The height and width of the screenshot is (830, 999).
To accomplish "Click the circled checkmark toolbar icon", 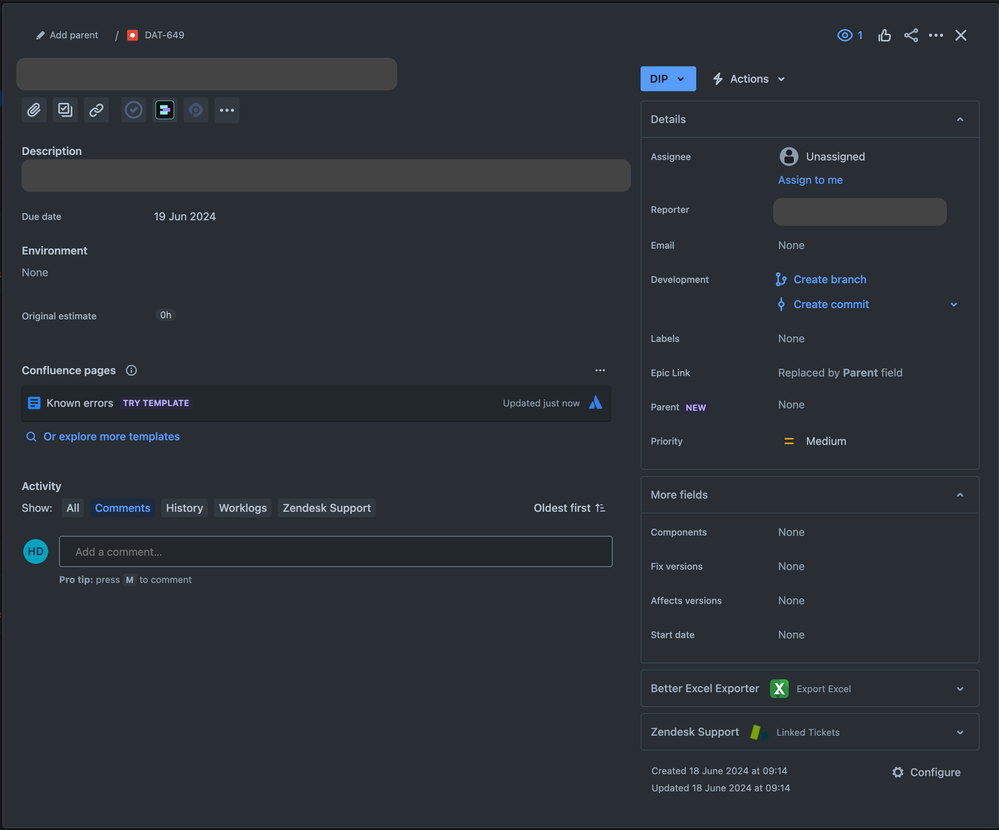I will 133,110.
